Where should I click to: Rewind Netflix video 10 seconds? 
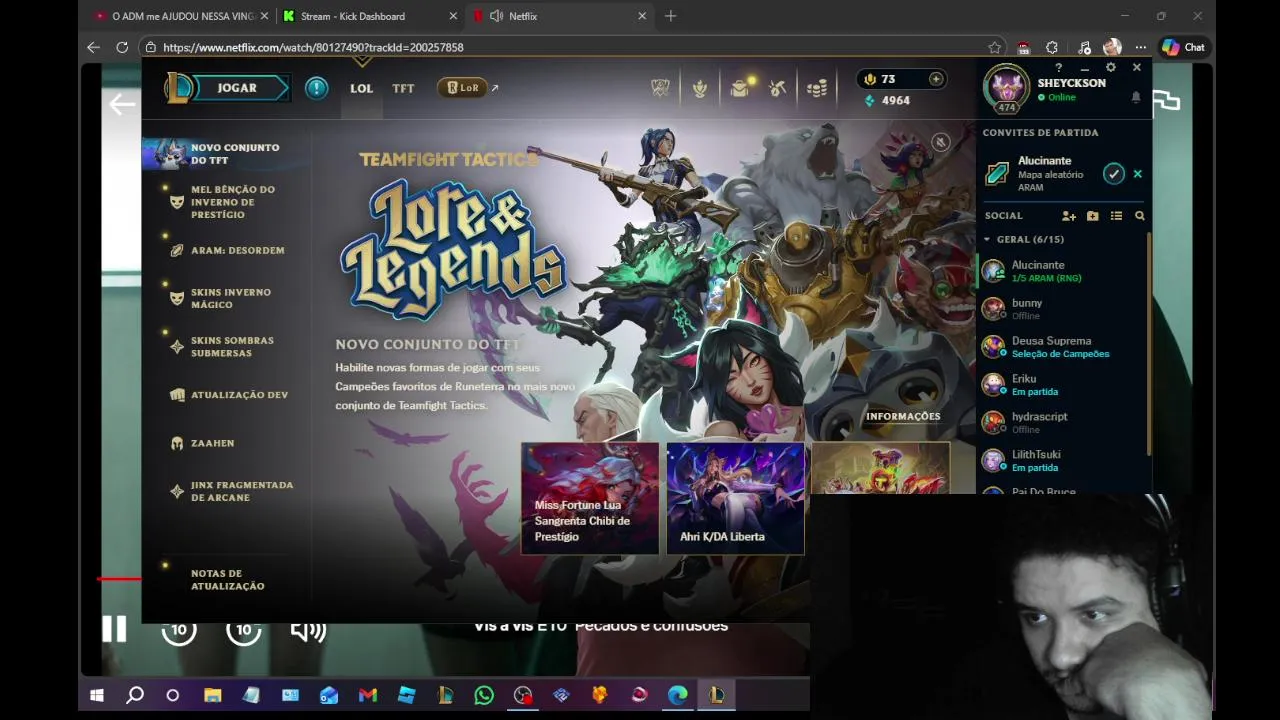(x=179, y=630)
